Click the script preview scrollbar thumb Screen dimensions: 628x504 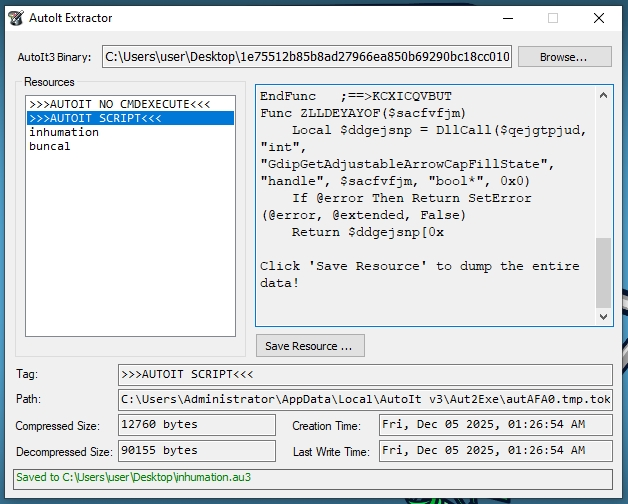(604, 272)
